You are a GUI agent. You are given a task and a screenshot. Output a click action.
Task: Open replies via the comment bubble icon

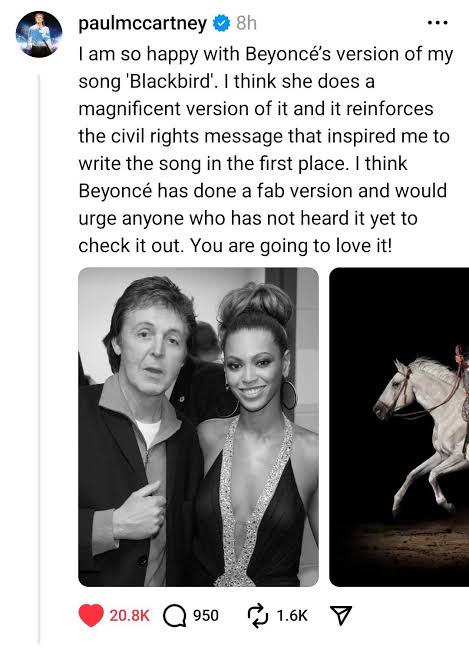(175, 616)
